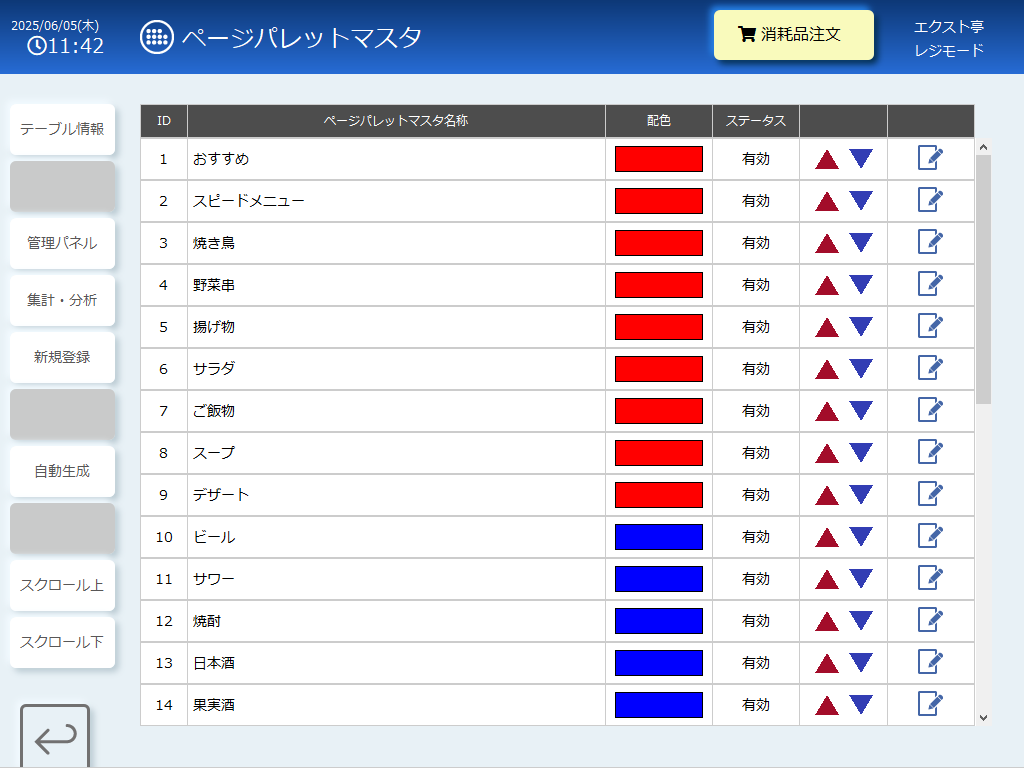Viewport: 1024px width, 768px height.
Task: Open the 管理パネル menu item
Action: coord(62,243)
